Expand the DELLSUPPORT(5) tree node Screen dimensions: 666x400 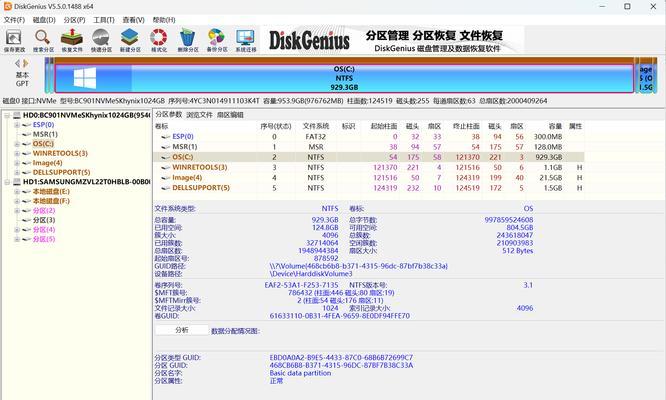tap(17, 172)
